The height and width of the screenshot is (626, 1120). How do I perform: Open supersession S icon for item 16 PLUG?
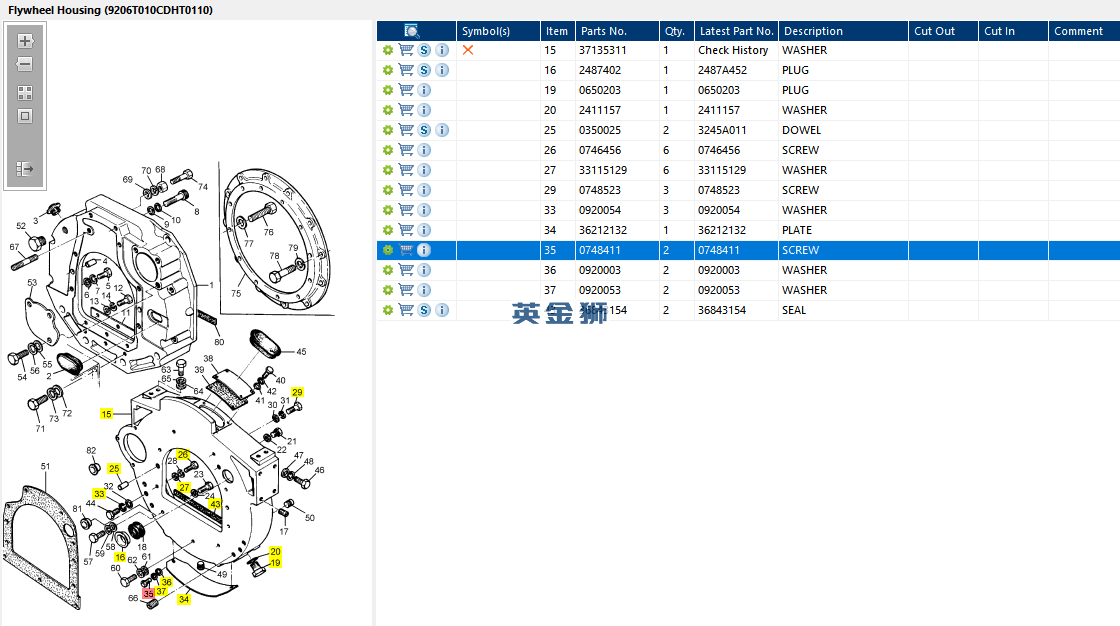pyautogui.click(x=424, y=70)
